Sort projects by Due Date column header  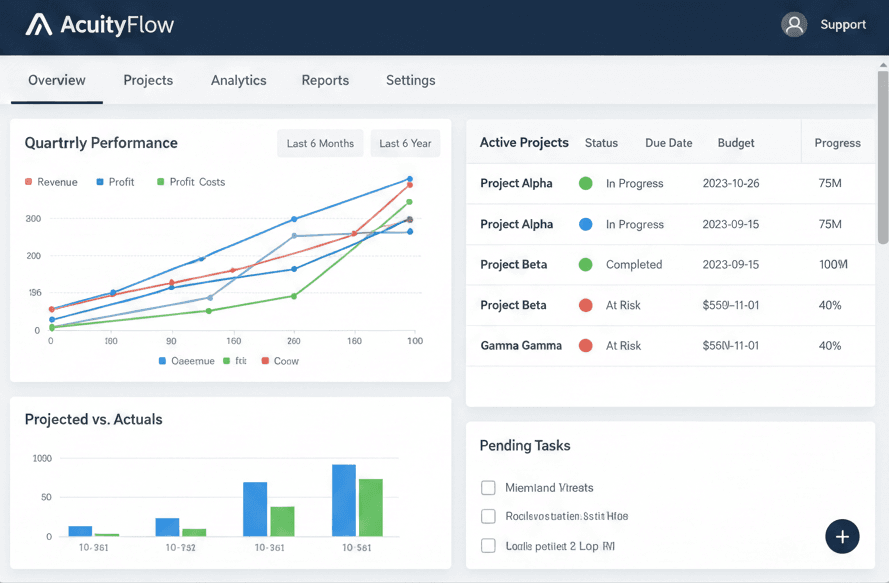[668, 143]
